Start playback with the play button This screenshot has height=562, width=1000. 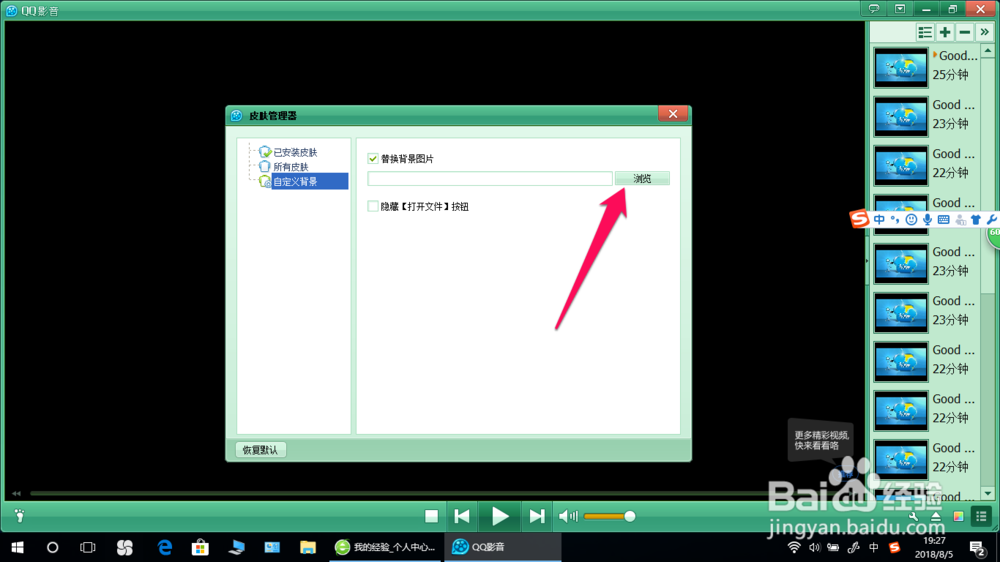click(500, 516)
